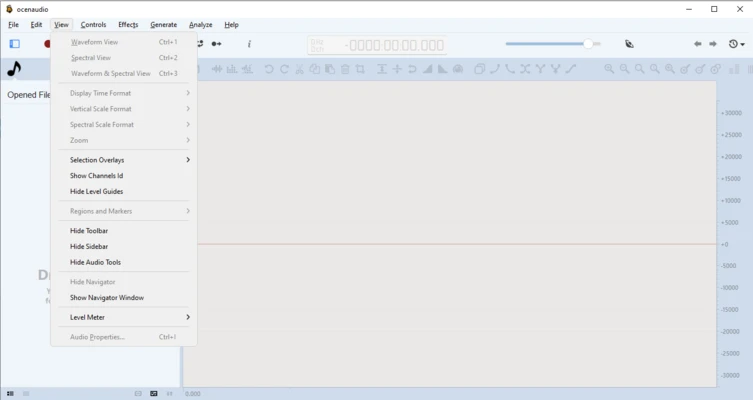
Task: Open the Generate menu
Action: [164, 24]
